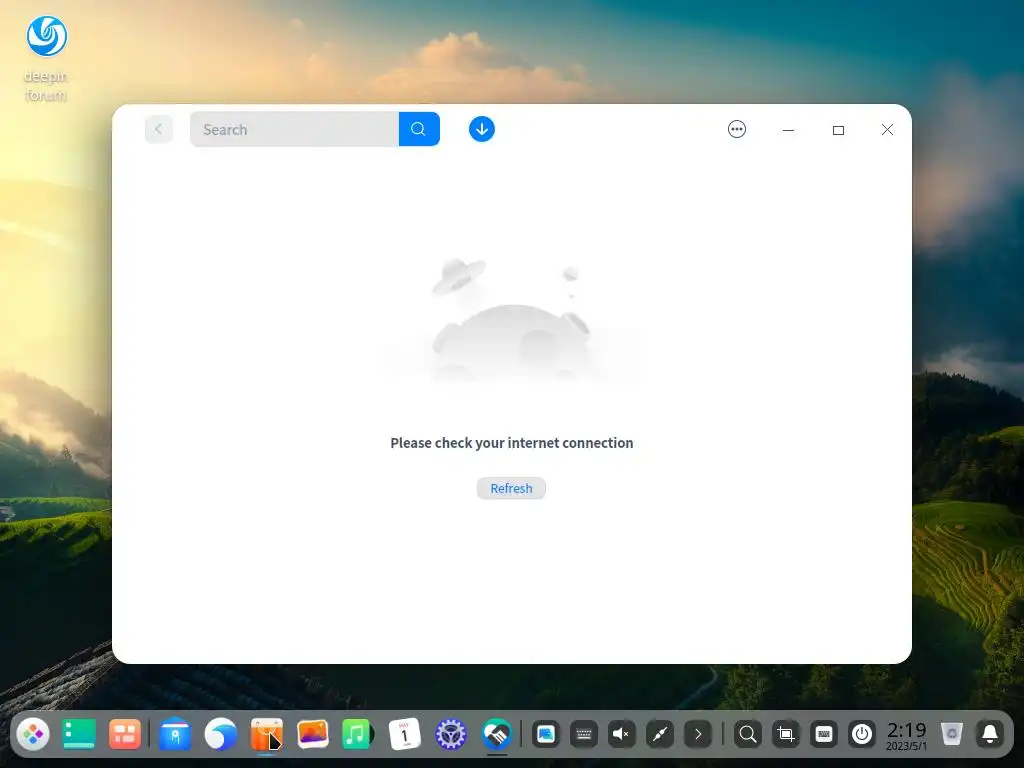1024x768 pixels.
Task: Expand the tray with the chevron arrow
Action: pyautogui.click(x=697, y=735)
